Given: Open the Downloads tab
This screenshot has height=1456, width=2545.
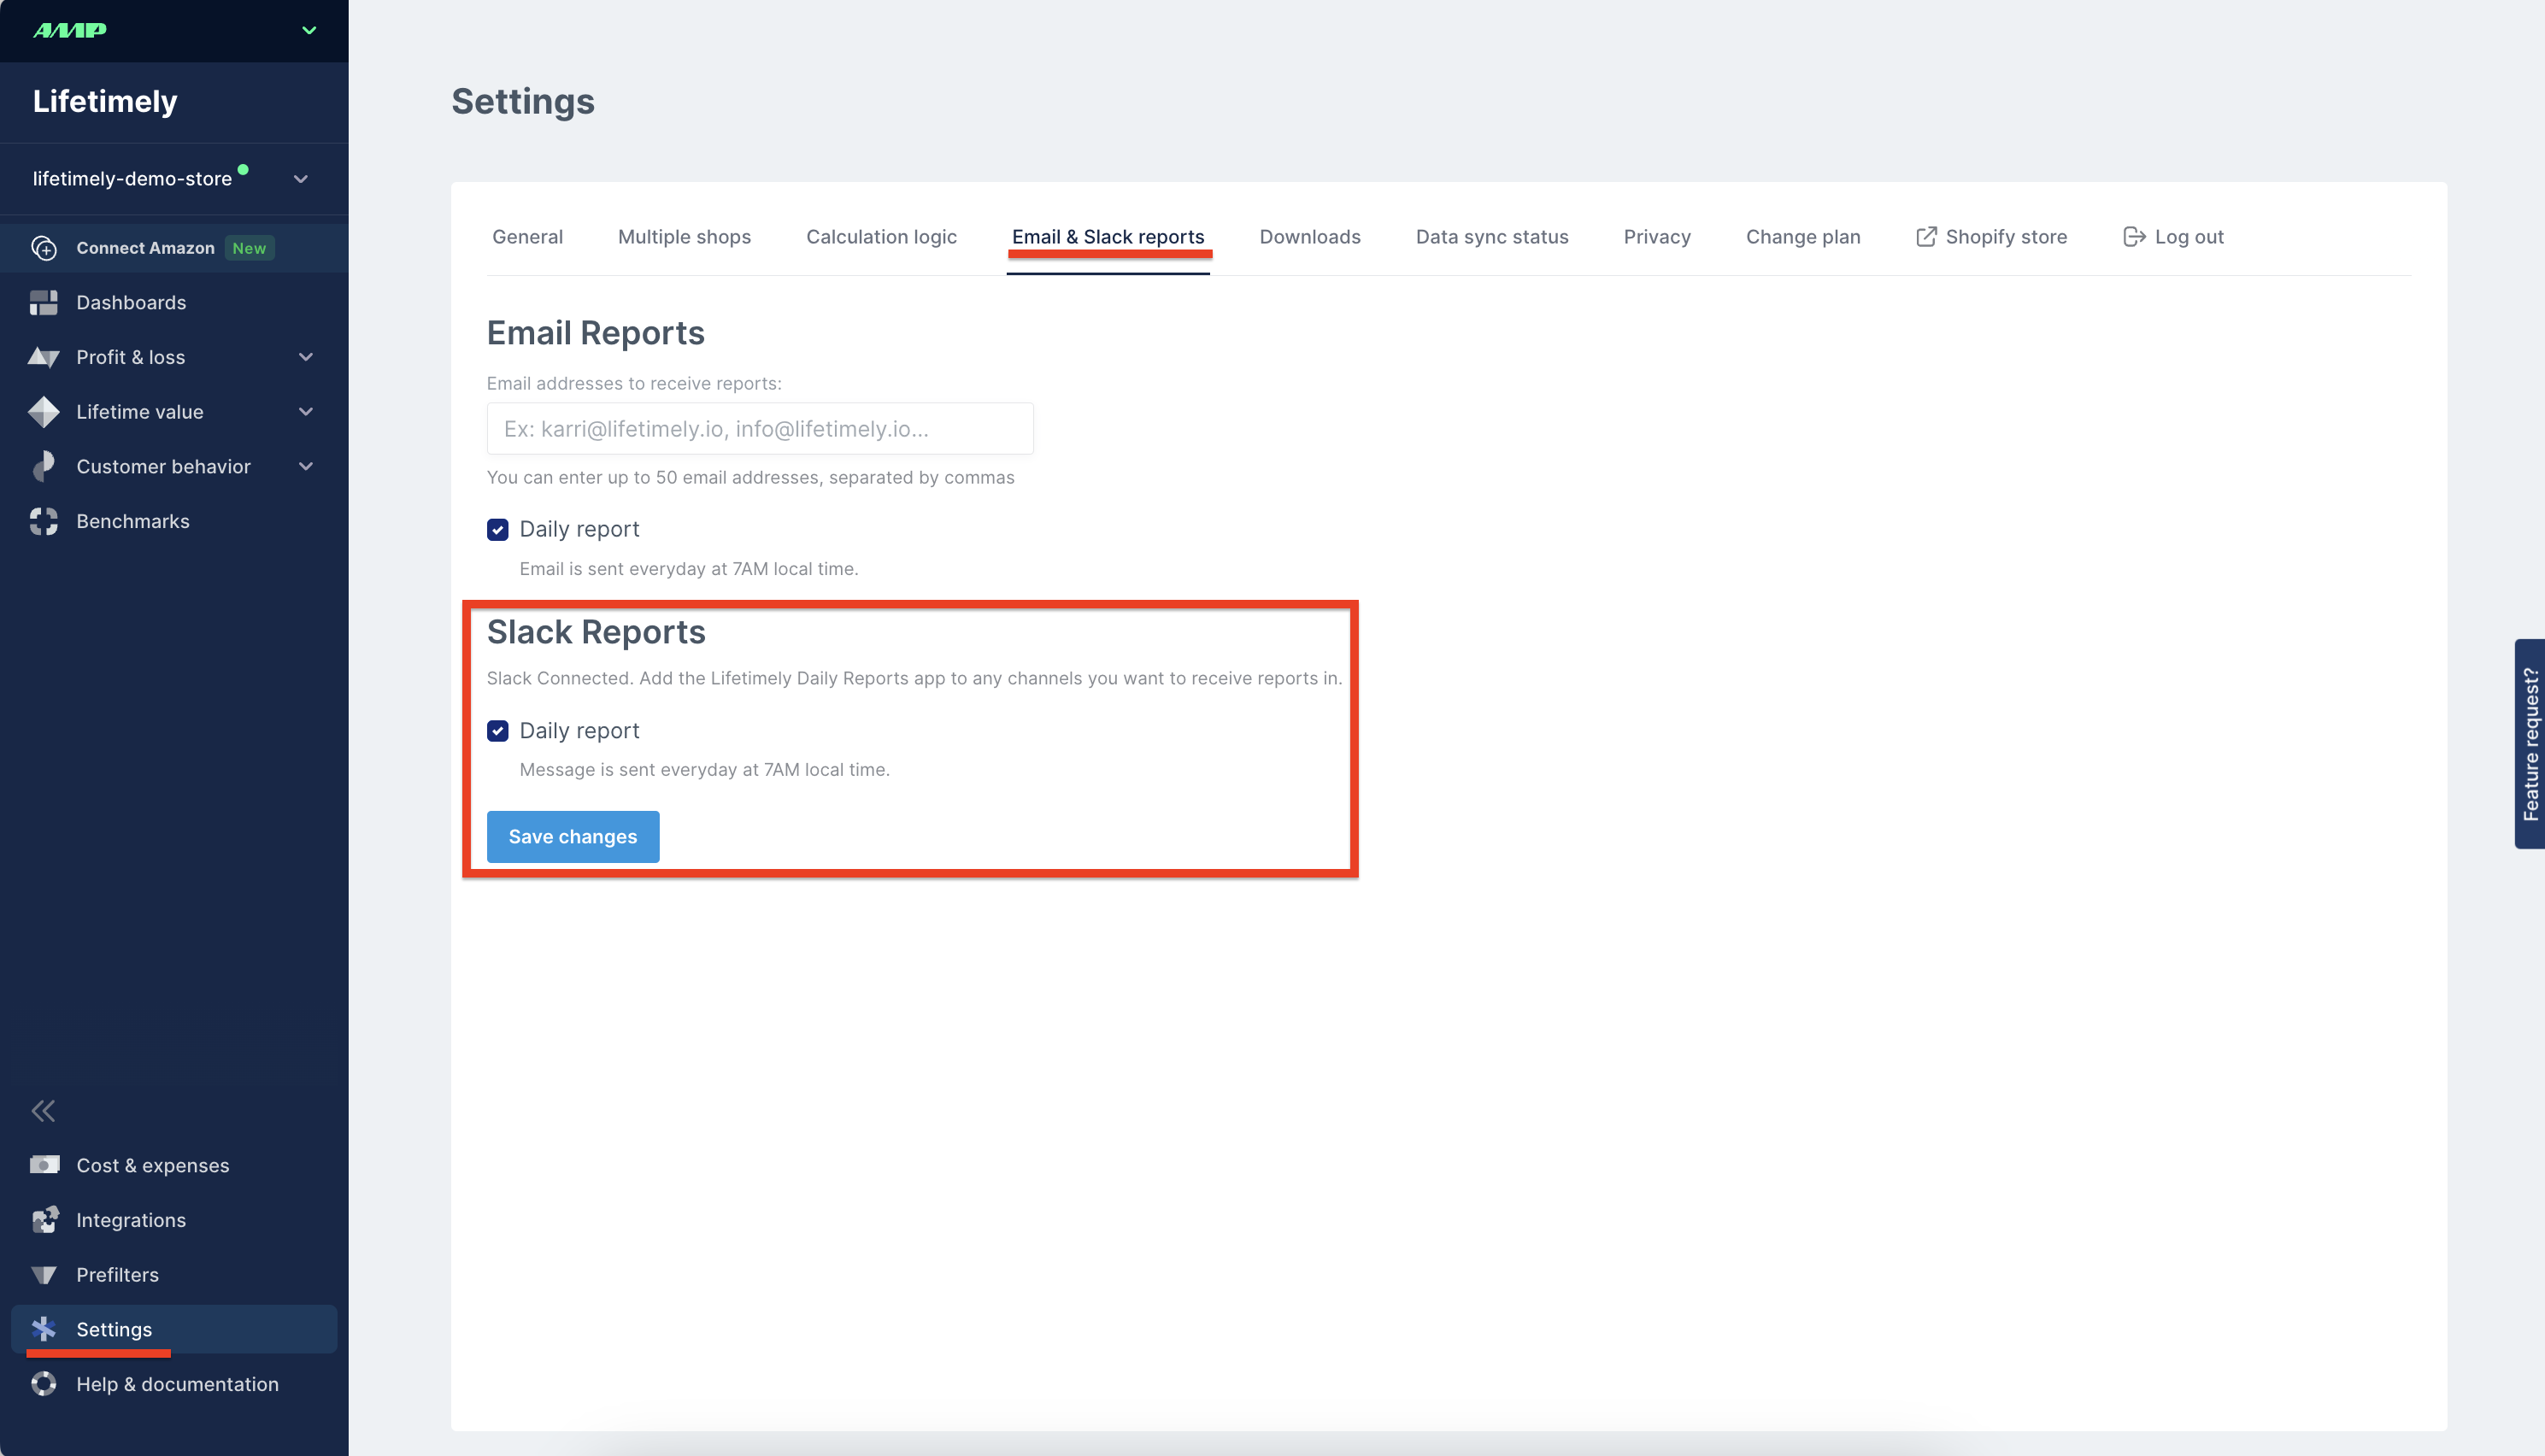Looking at the screenshot, I should [x=1310, y=237].
